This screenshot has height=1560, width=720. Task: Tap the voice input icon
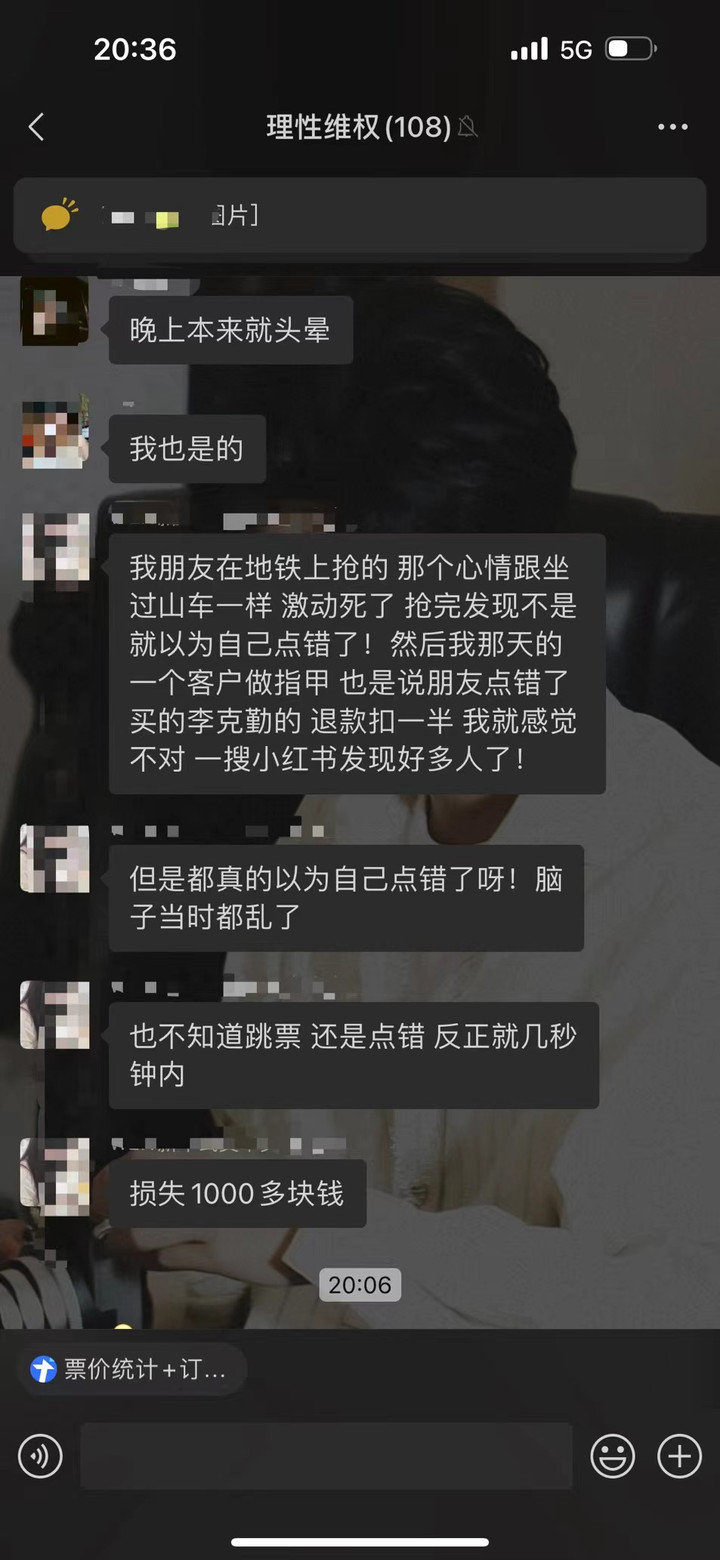pyautogui.click(x=40, y=1456)
